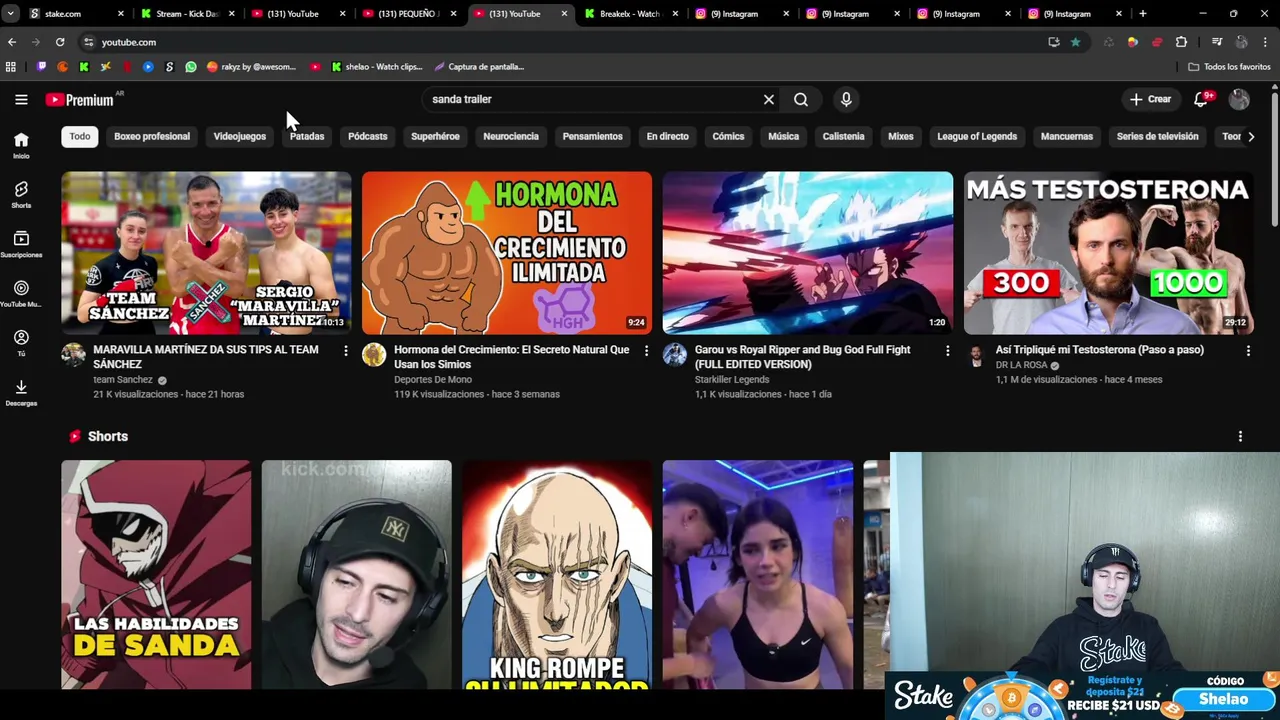Filter by Pódcasts chip
This screenshot has height=720, width=1280.
click(368, 136)
